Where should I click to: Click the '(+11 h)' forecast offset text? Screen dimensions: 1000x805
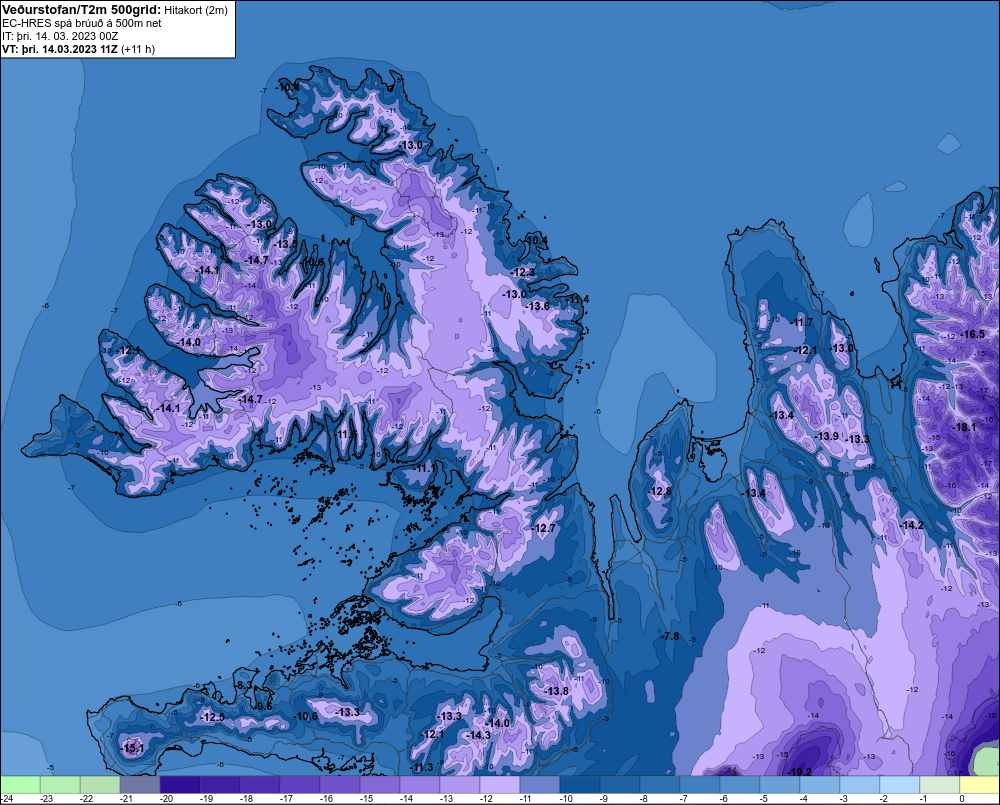pyautogui.click(x=138, y=49)
